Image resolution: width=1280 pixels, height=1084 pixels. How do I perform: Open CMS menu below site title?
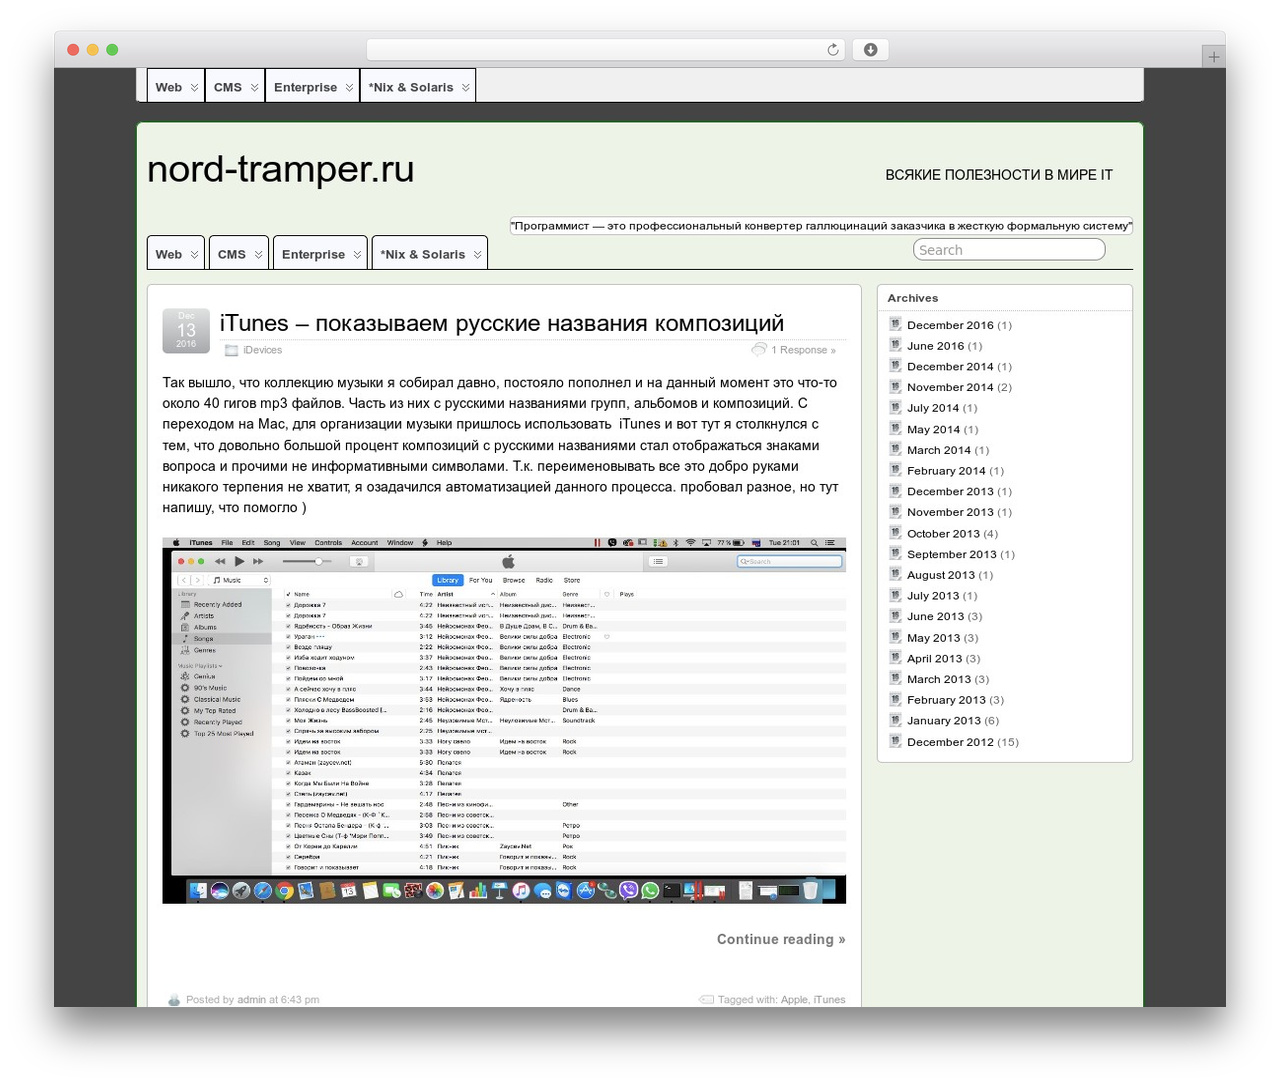240,254
